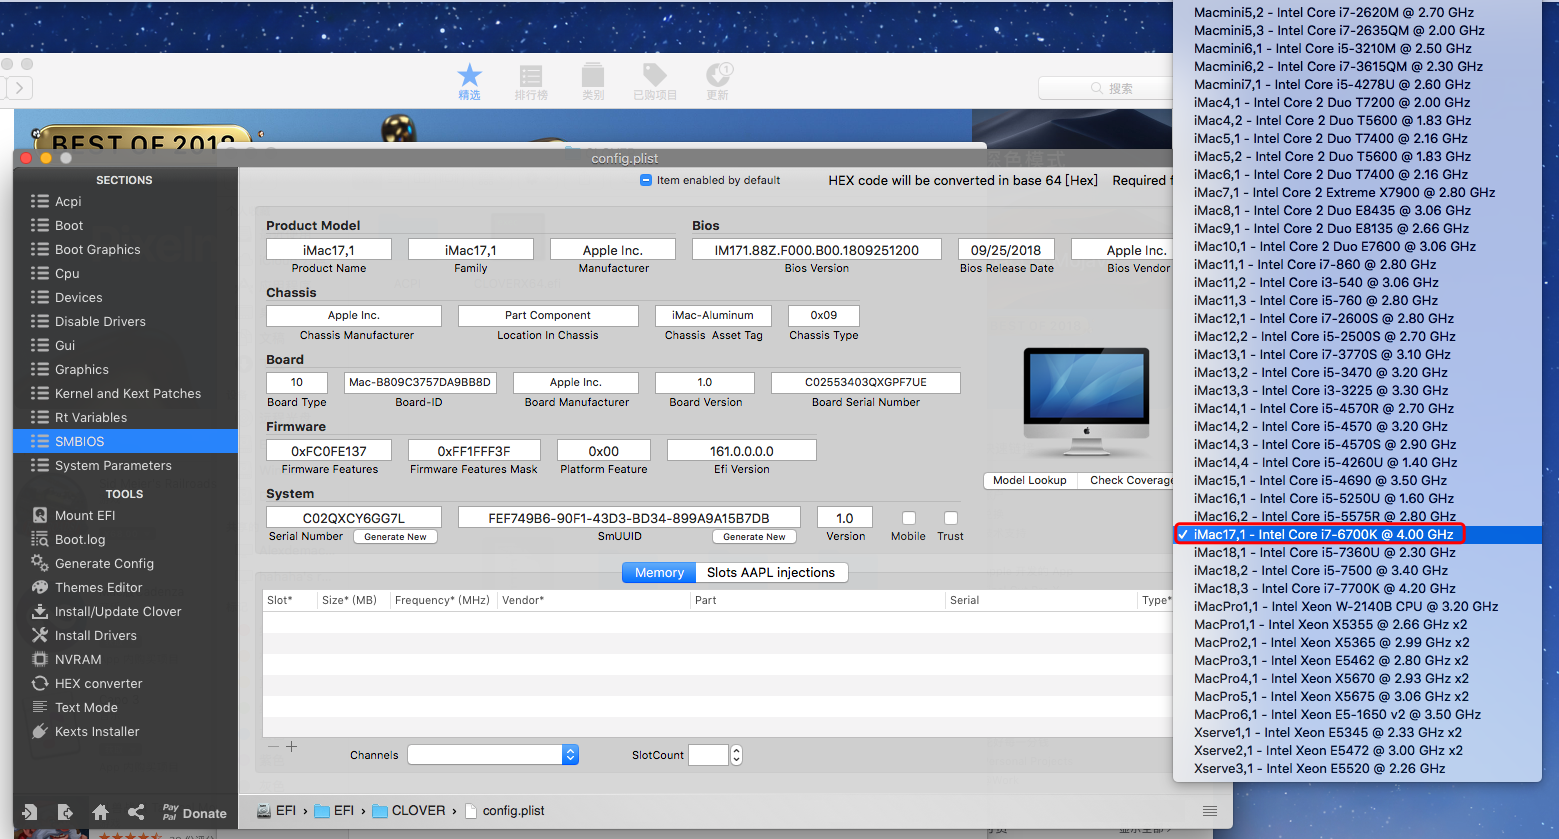This screenshot has width=1559, height=839.
Task: Click the hamburger list icon in path bar
Action: 1210,811
